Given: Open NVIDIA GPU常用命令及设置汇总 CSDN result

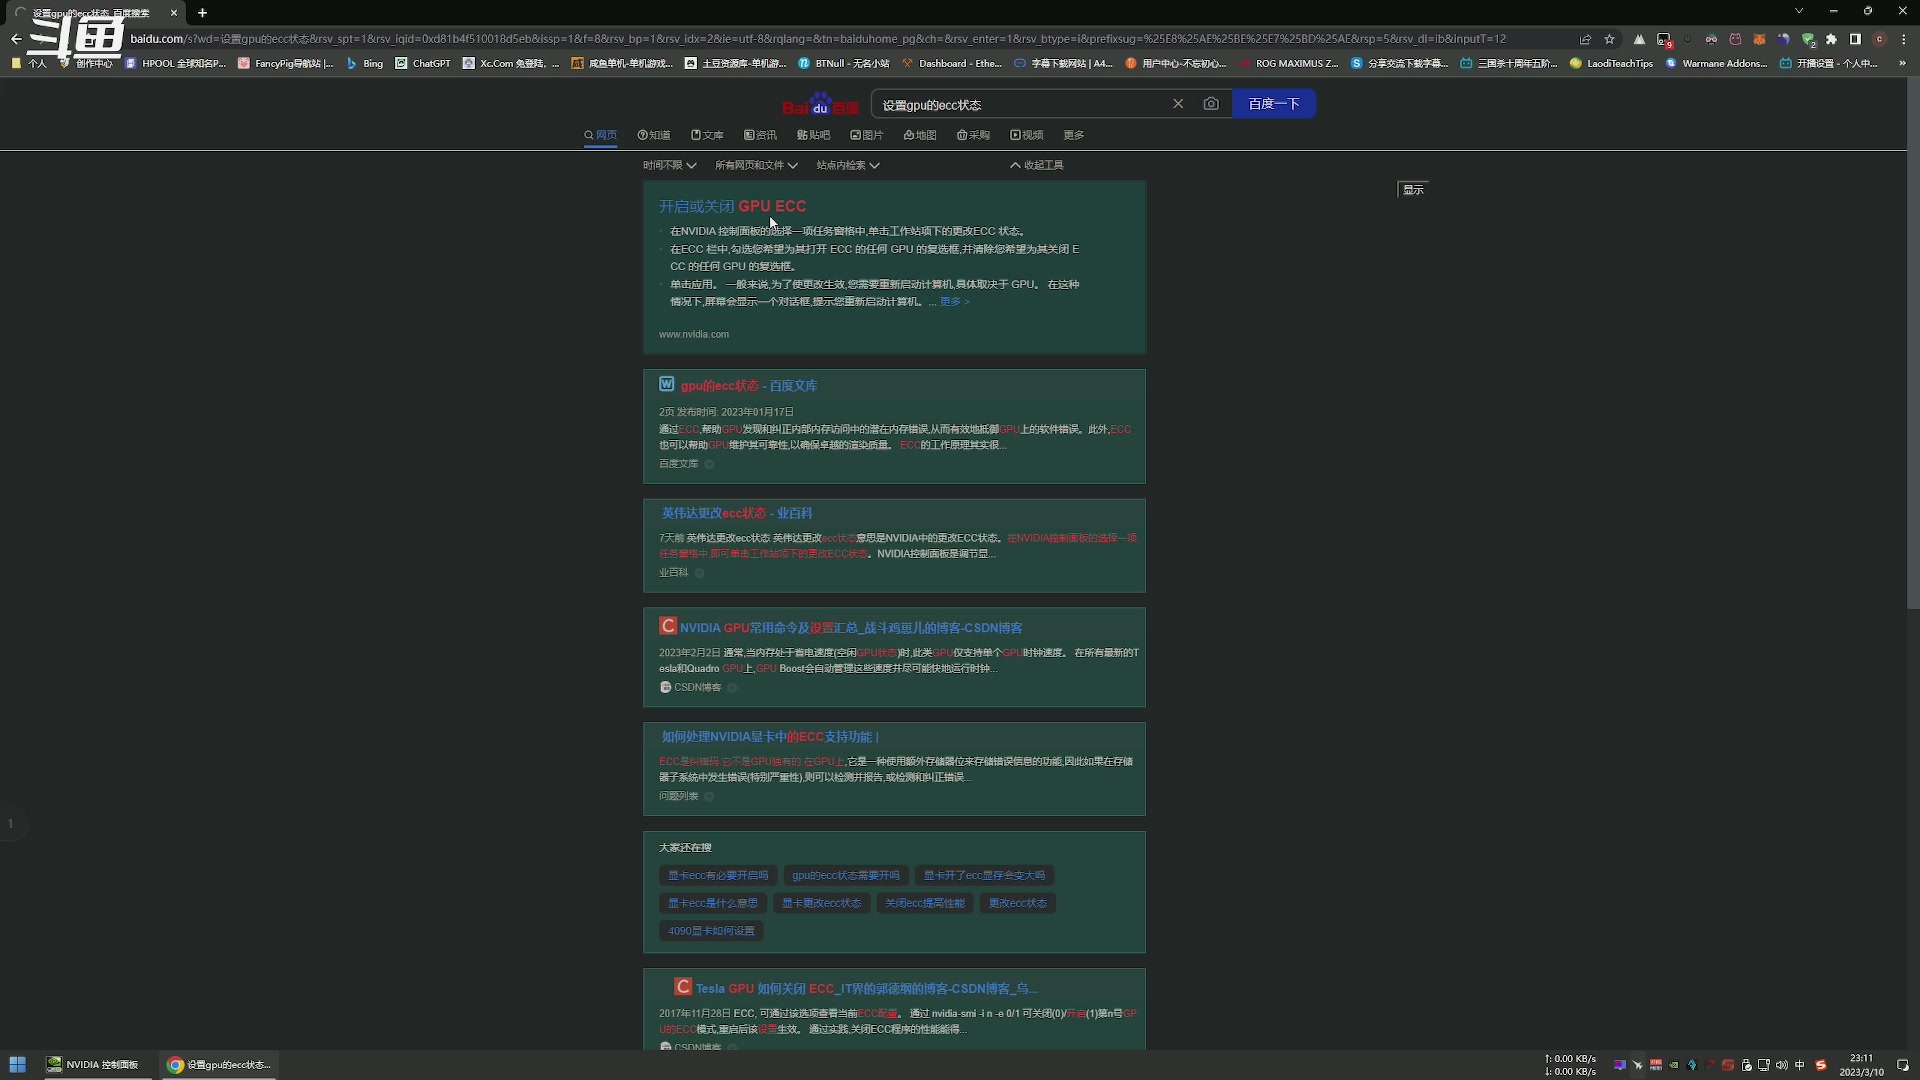Looking at the screenshot, I should point(851,628).
